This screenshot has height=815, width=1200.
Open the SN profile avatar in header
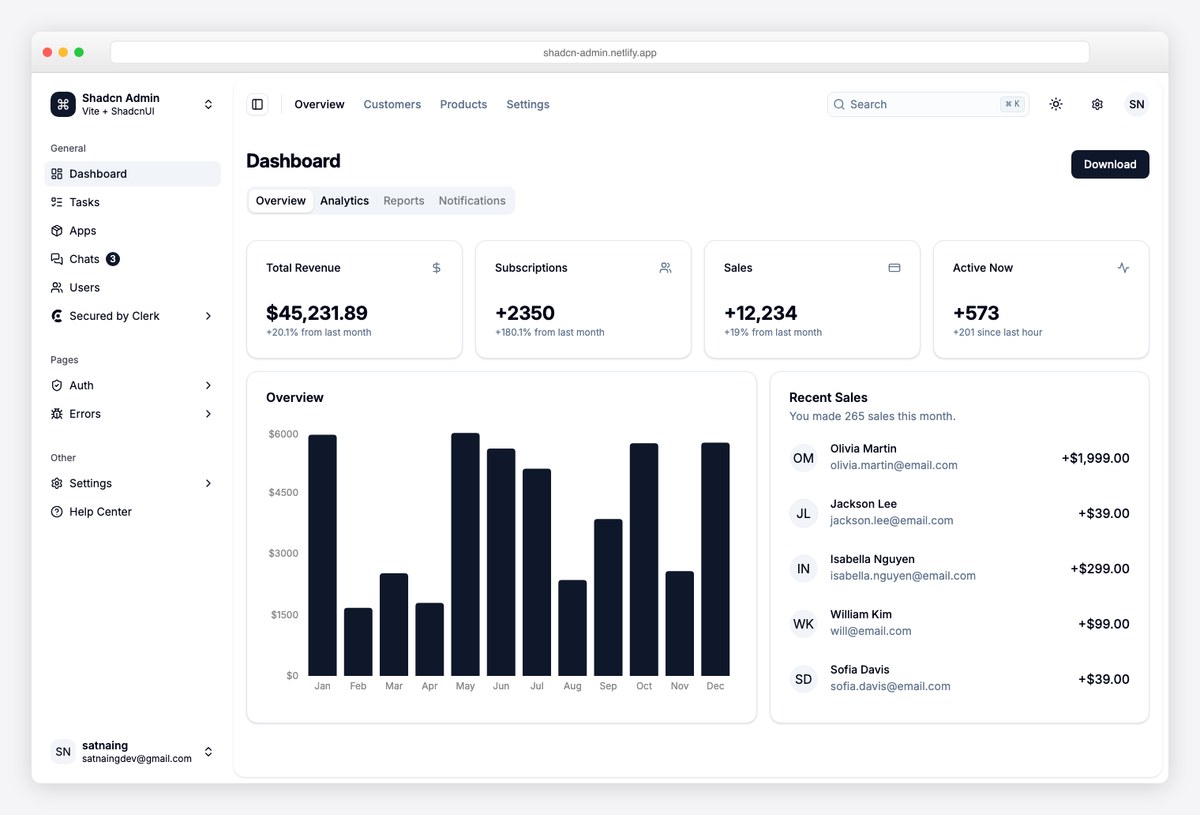pyautogui.click(x=1136, y=104)
